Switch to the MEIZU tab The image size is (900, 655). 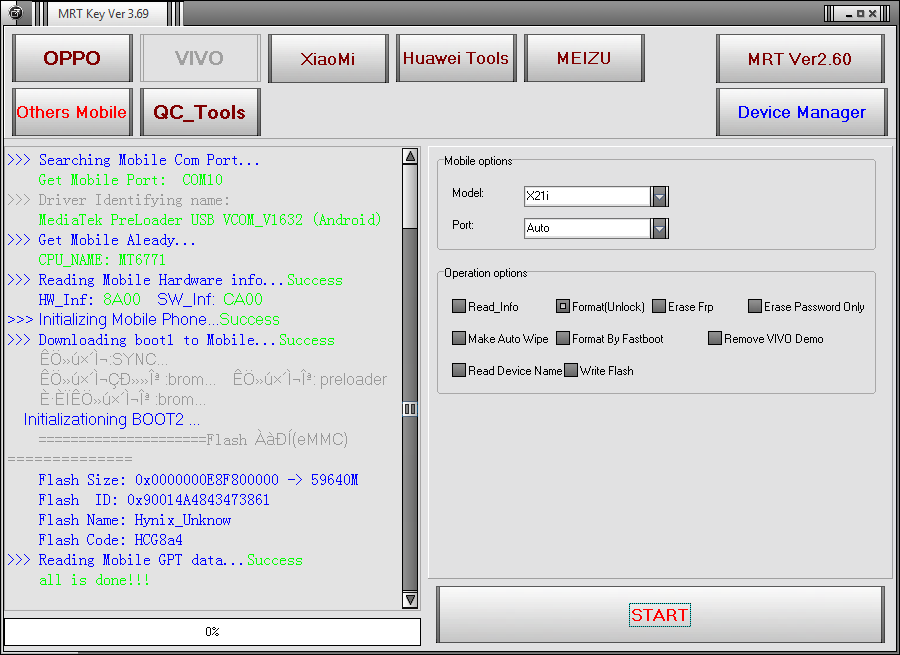tap(584, 58)
